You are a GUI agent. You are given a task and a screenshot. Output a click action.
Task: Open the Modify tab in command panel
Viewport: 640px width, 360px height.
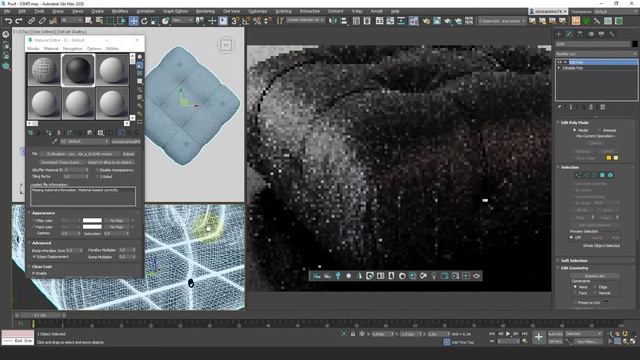(x=569, y=34)
